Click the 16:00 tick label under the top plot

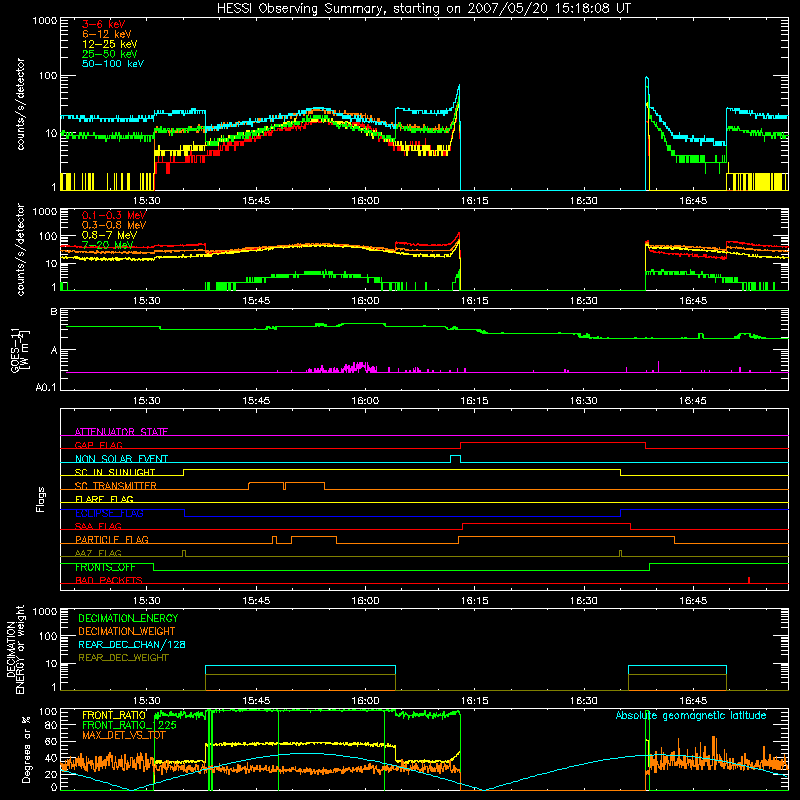pos(365,201)
